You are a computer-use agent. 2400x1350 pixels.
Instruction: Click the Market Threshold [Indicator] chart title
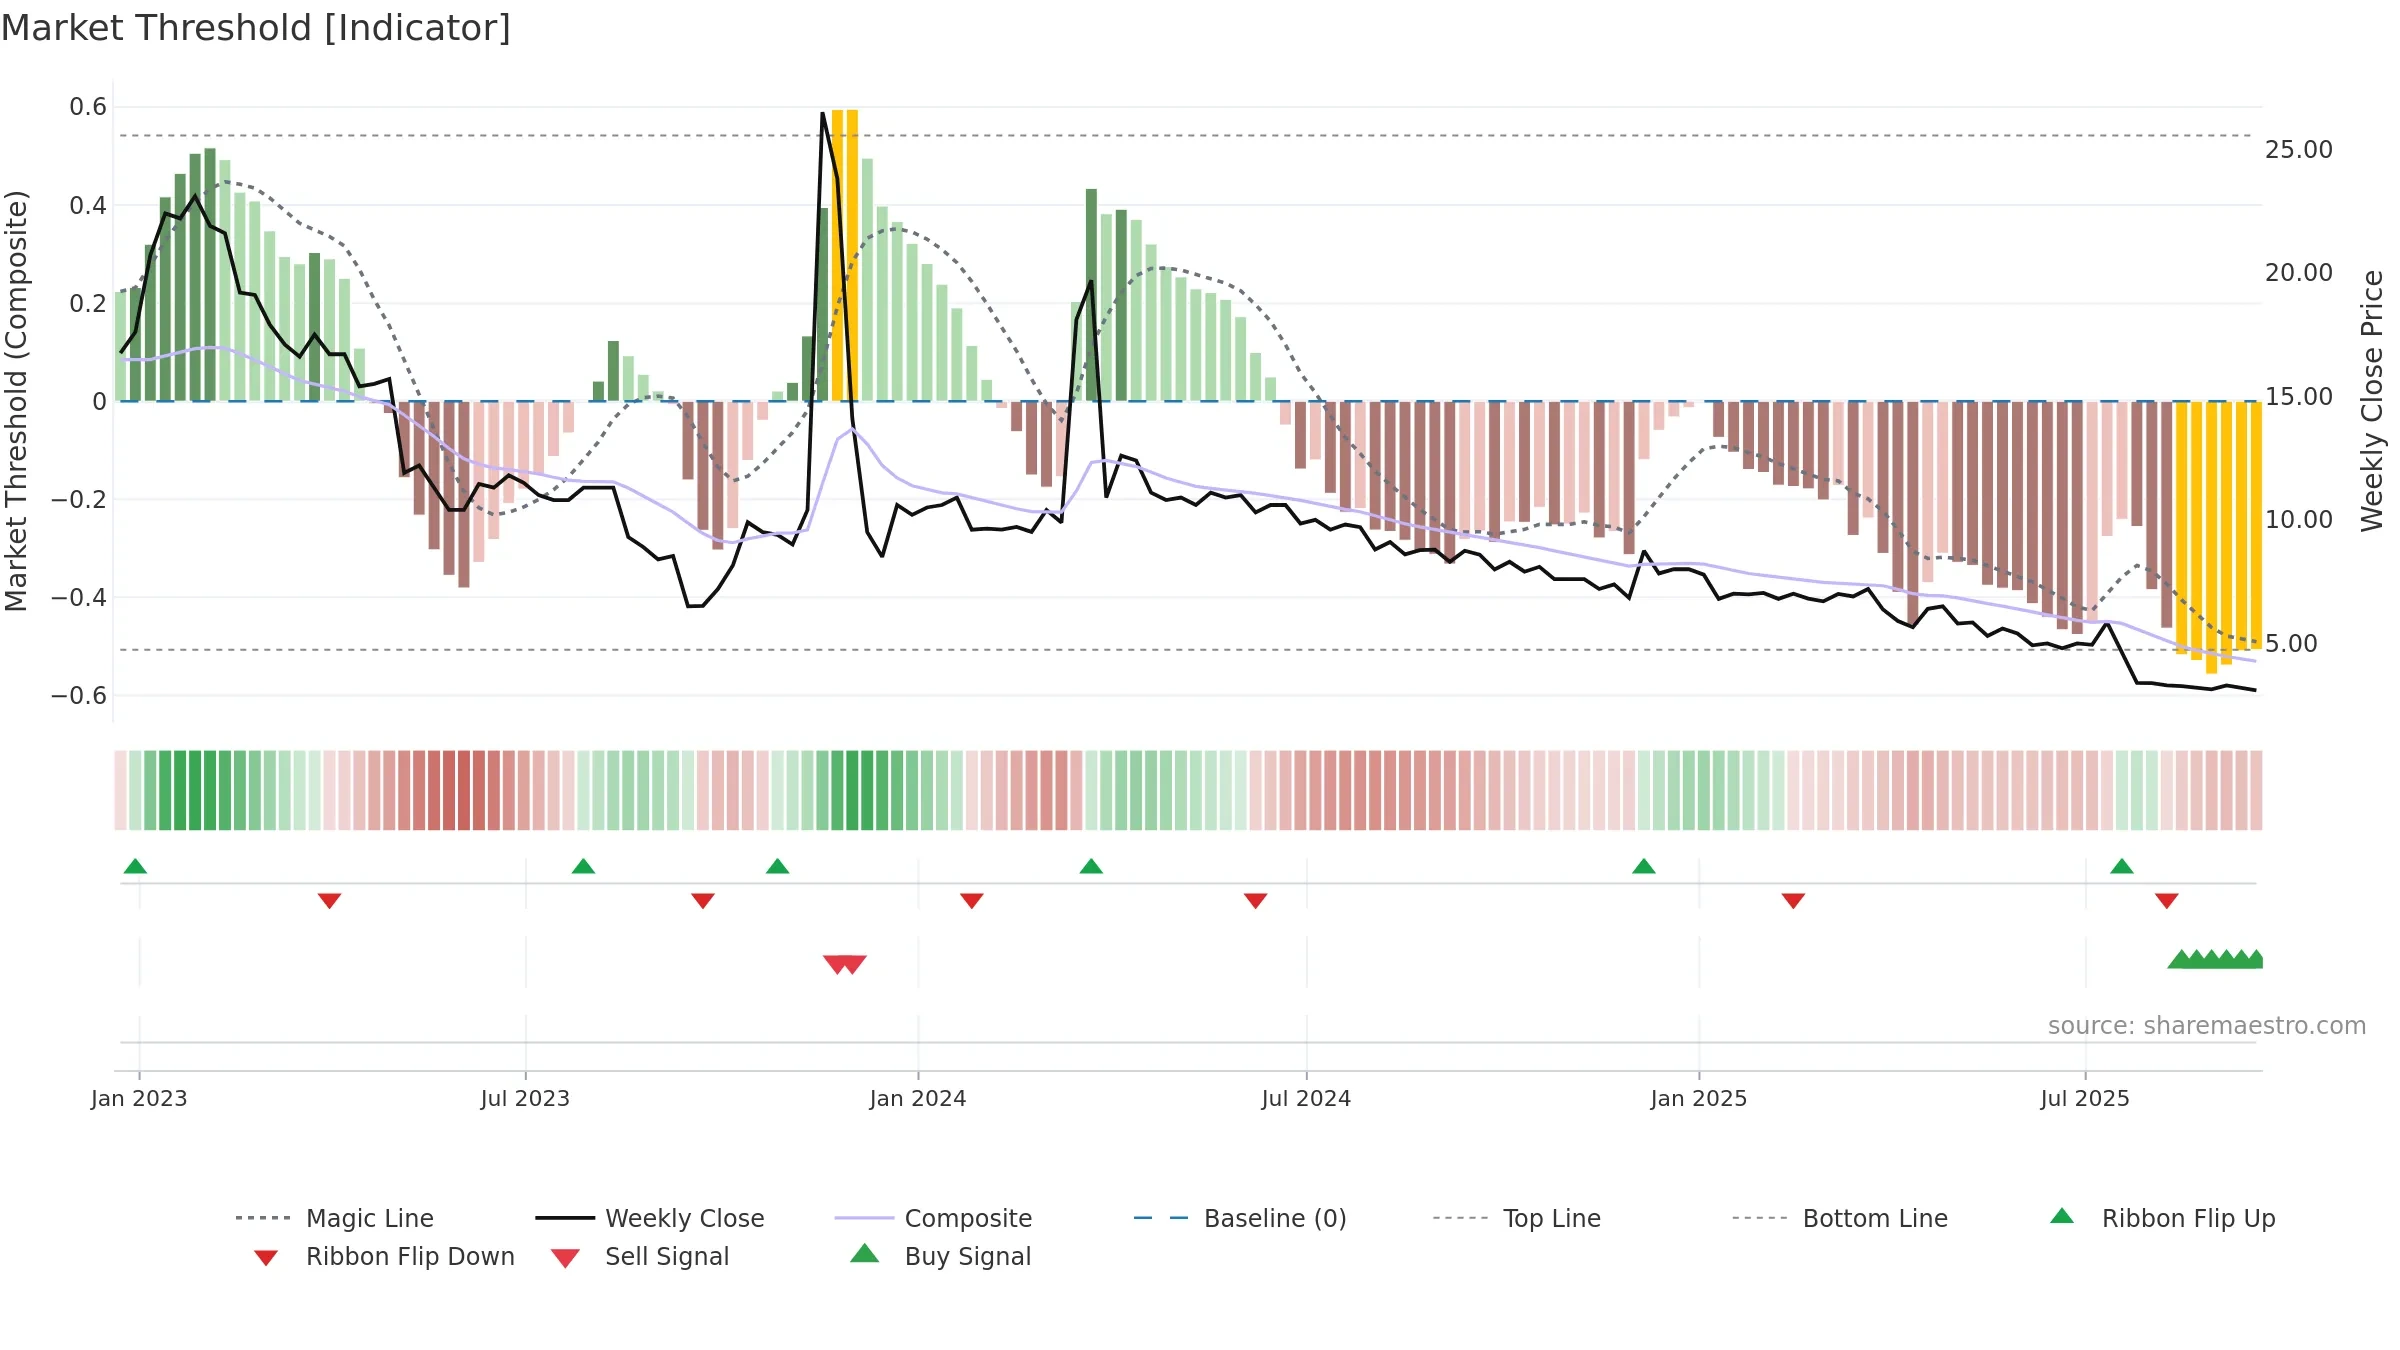[x=256, y=28]
